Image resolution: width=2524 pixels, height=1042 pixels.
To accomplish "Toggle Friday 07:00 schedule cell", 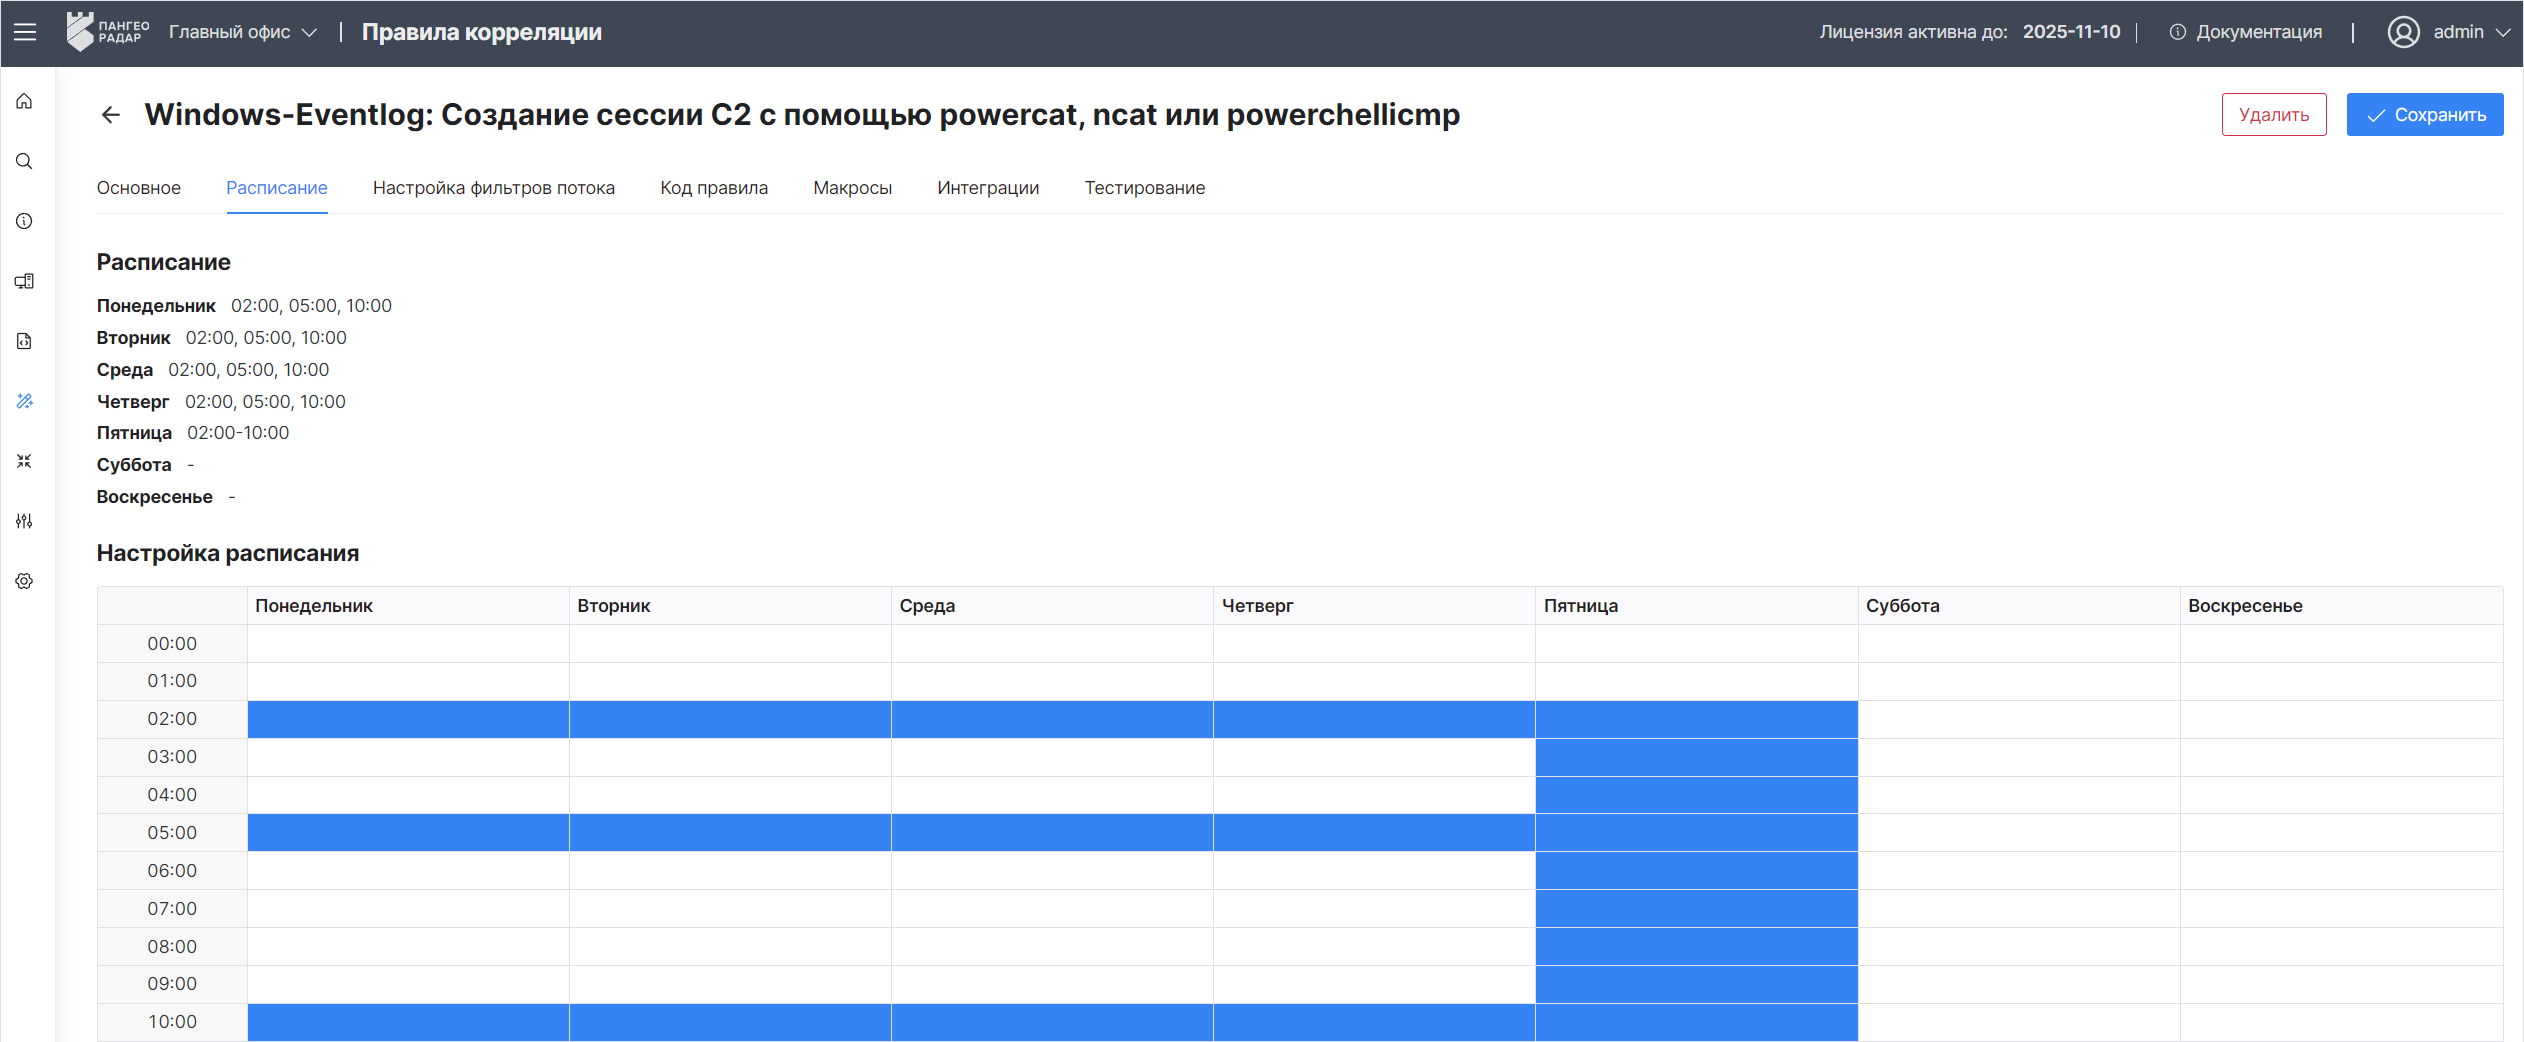I will click(x=1696, y=908).
